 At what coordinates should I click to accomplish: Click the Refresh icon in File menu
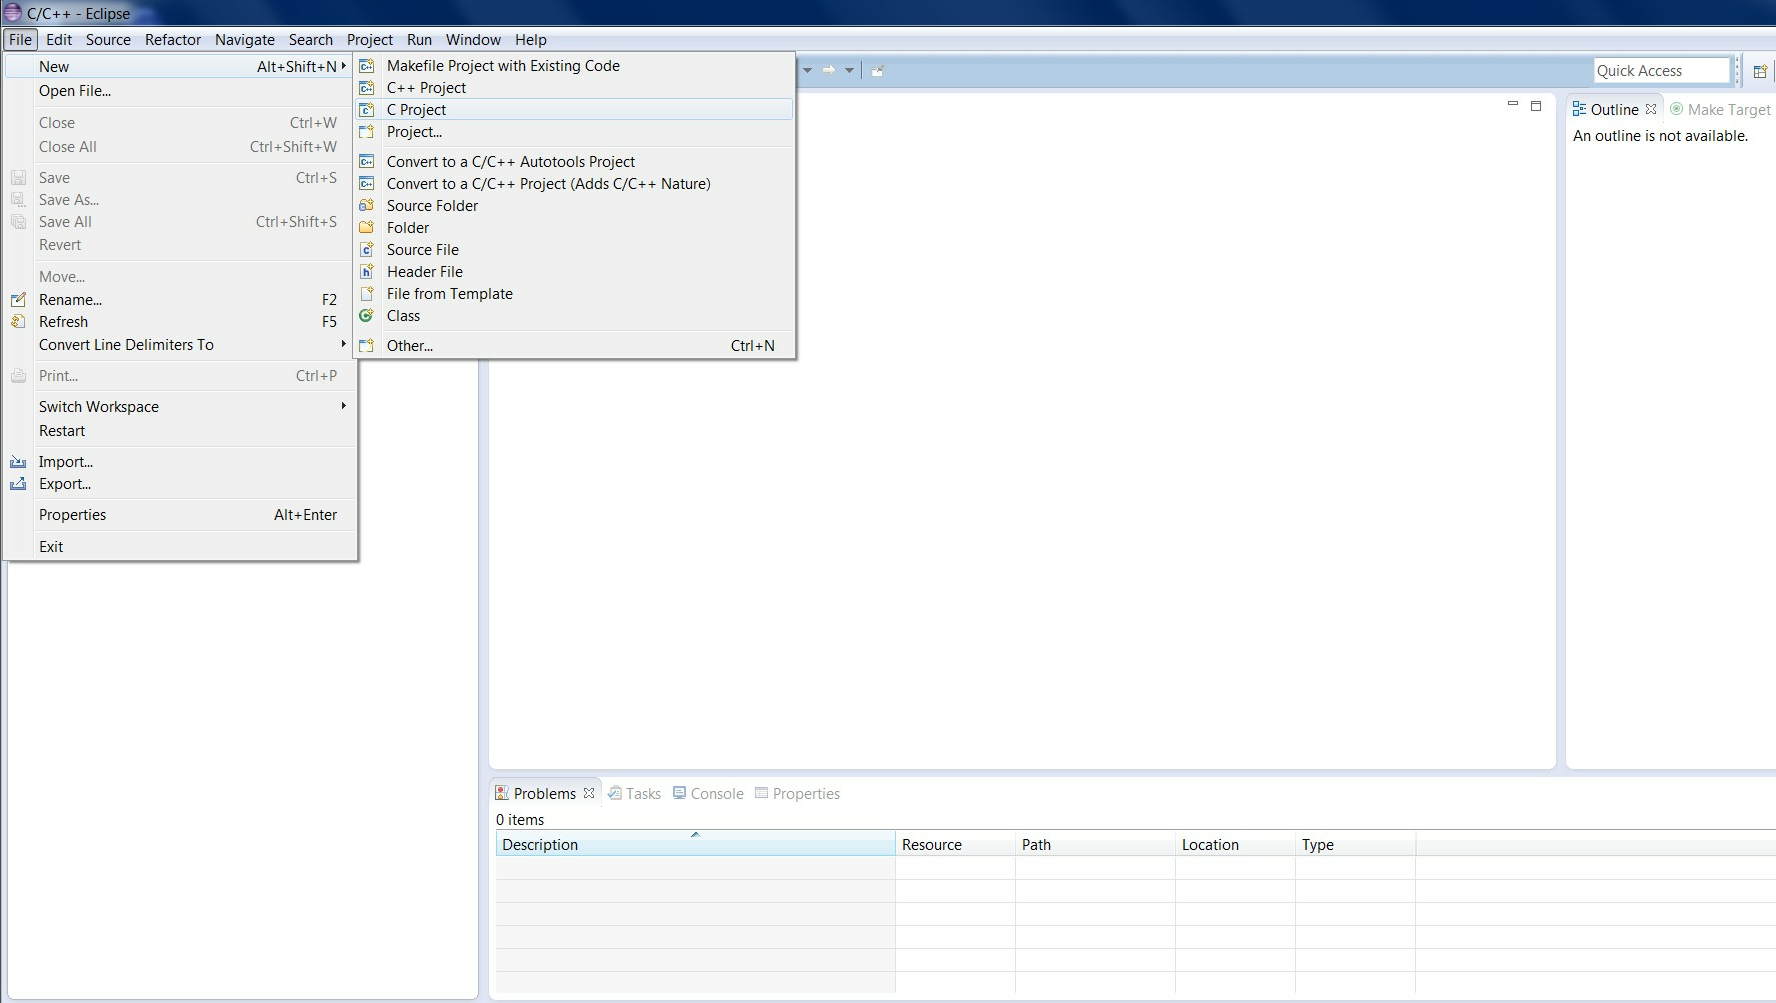18,322
